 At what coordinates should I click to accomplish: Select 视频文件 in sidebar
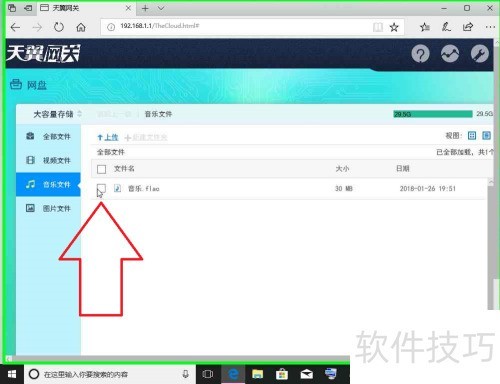(48, 160)
